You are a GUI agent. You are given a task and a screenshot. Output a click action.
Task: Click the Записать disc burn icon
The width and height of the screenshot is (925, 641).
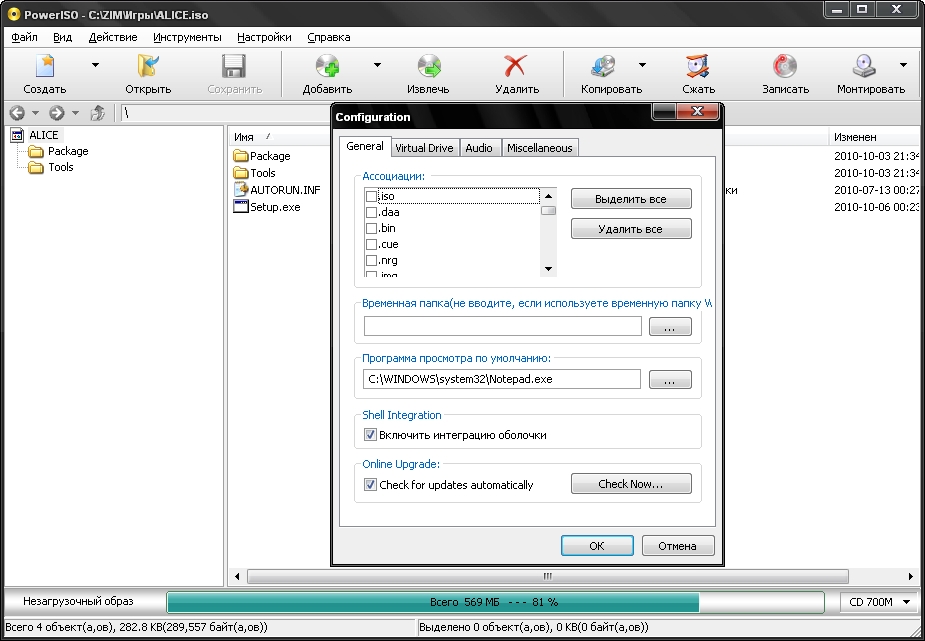785,66
